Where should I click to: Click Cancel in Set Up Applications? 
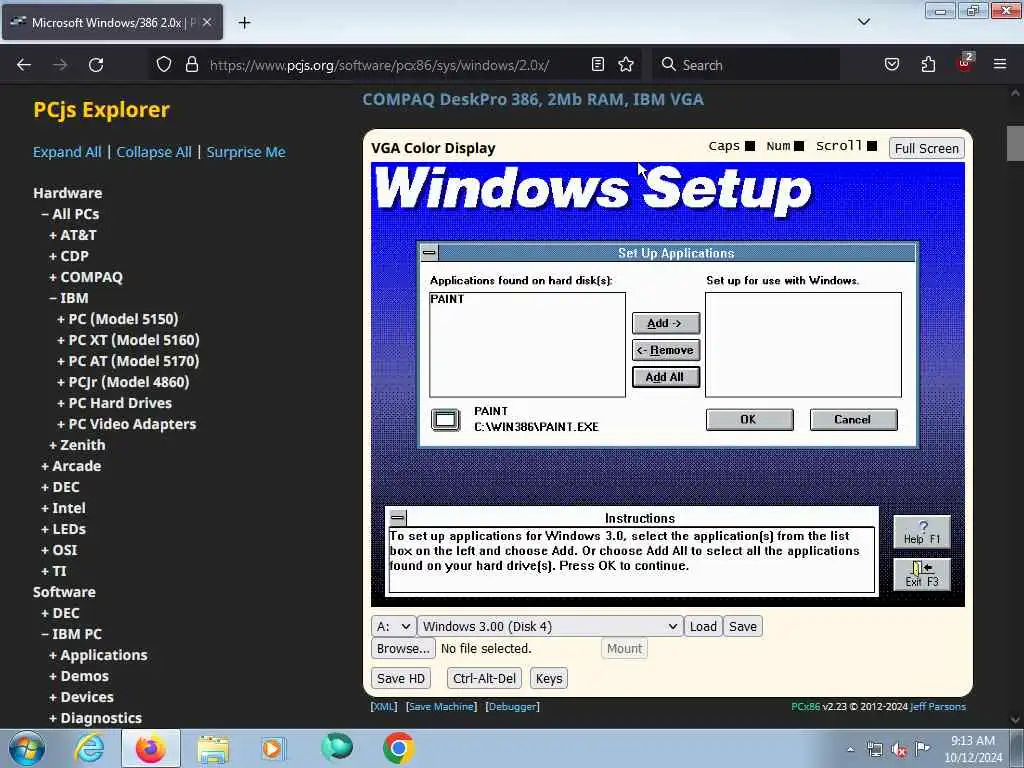pyautogui.click(x=853, y=419)
